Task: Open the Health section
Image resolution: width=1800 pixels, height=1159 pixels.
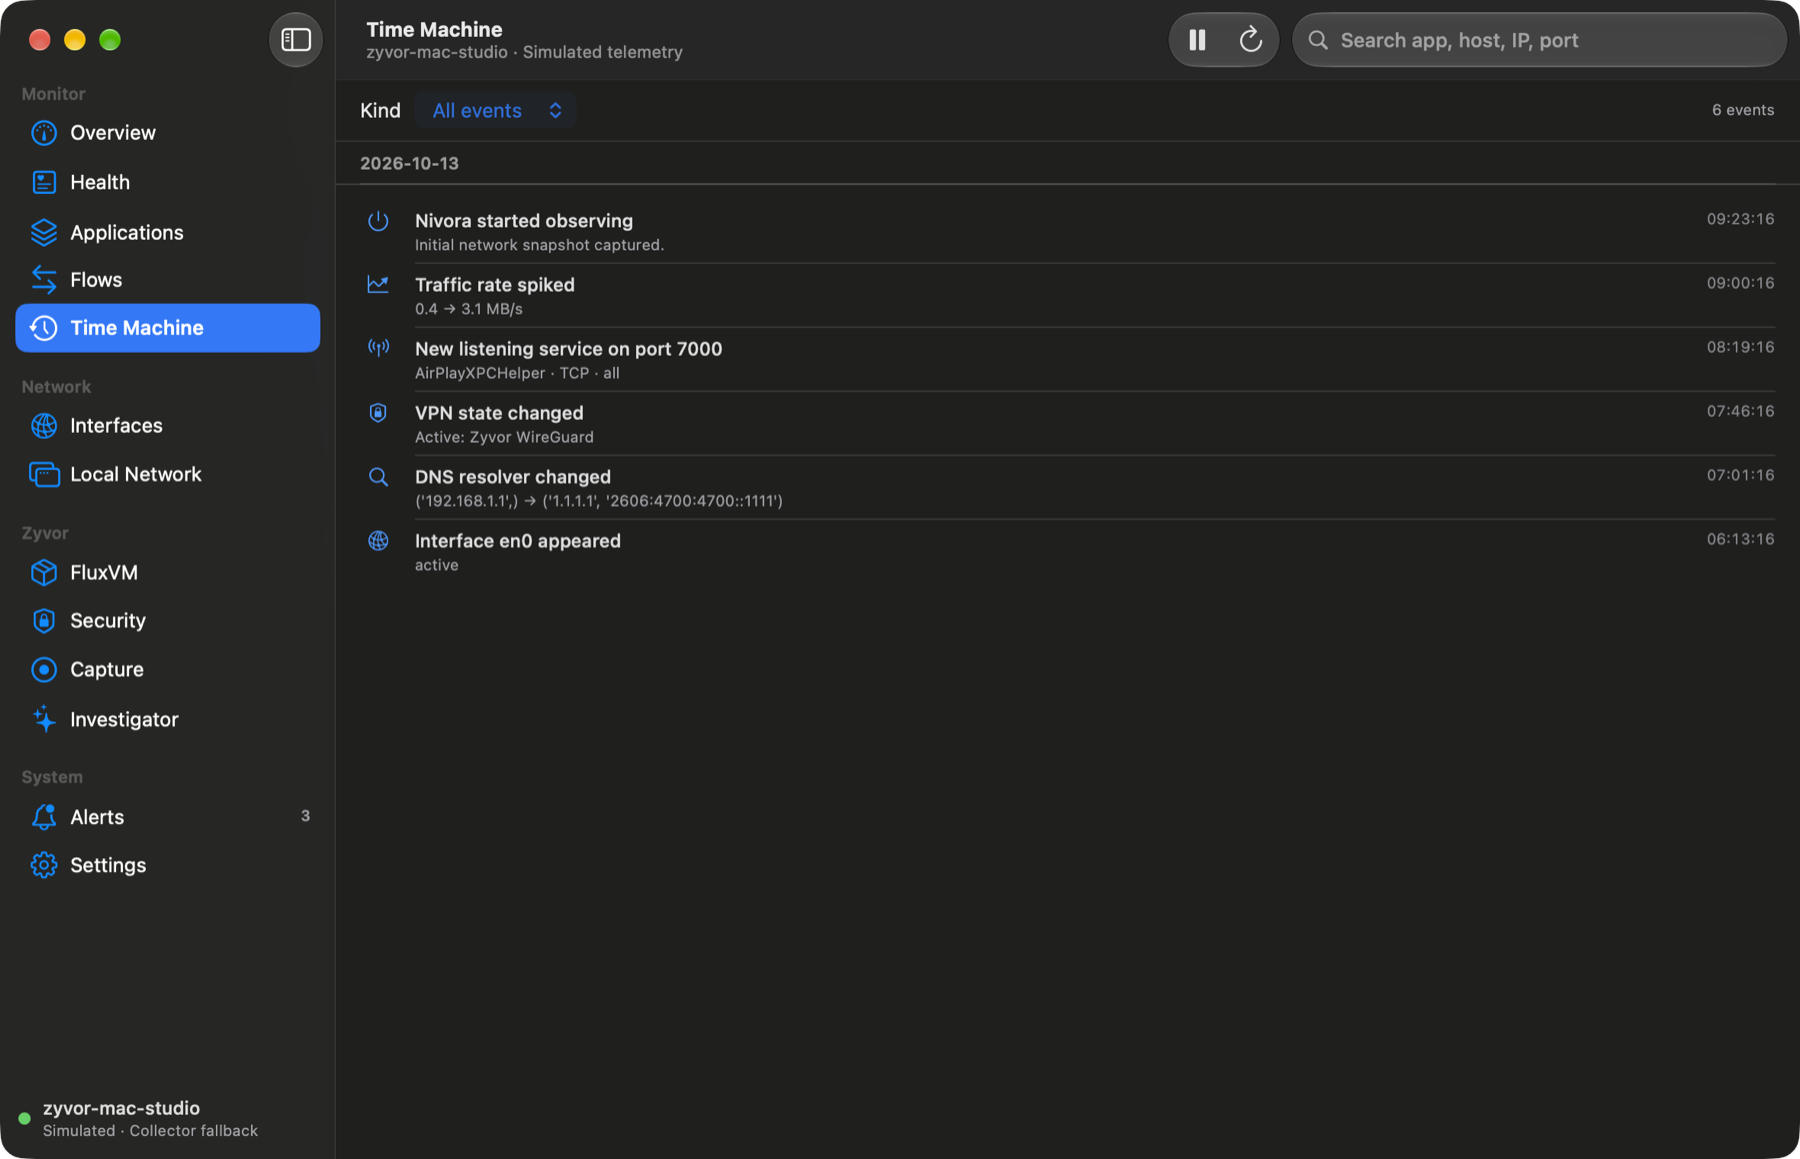Action: coord(168,182)
